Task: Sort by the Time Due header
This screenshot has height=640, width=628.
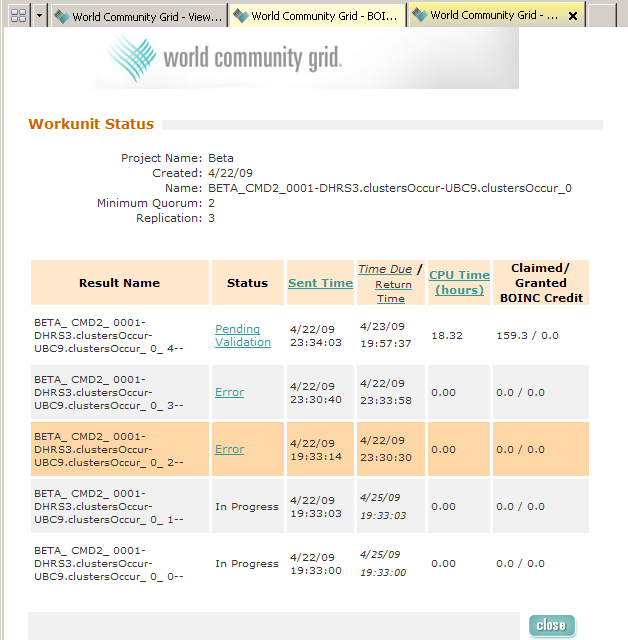Action: click(x=385, y=269)
